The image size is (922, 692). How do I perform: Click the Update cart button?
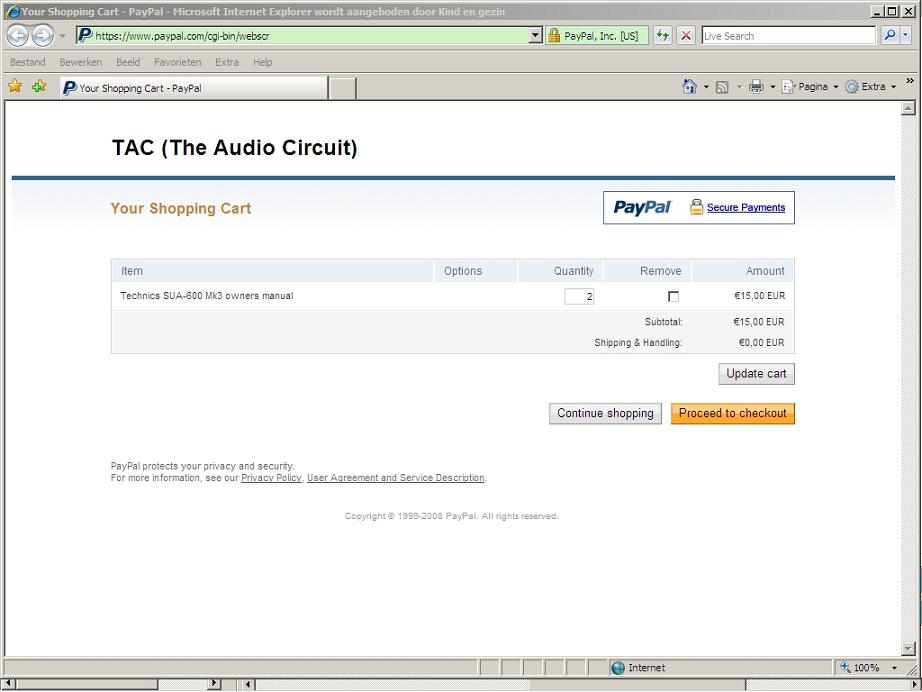tap(756, 374)
